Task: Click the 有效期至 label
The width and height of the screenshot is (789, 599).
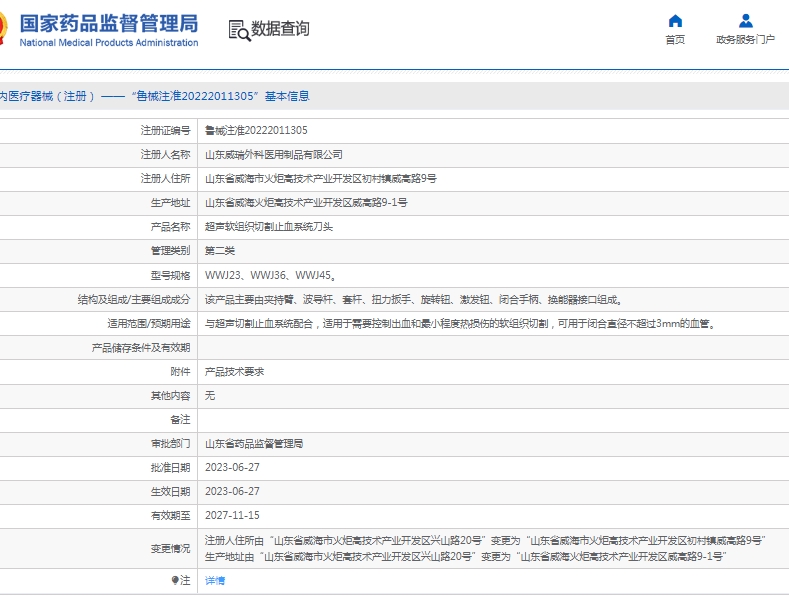Action: pyautogui.click(x=171, y=515)
